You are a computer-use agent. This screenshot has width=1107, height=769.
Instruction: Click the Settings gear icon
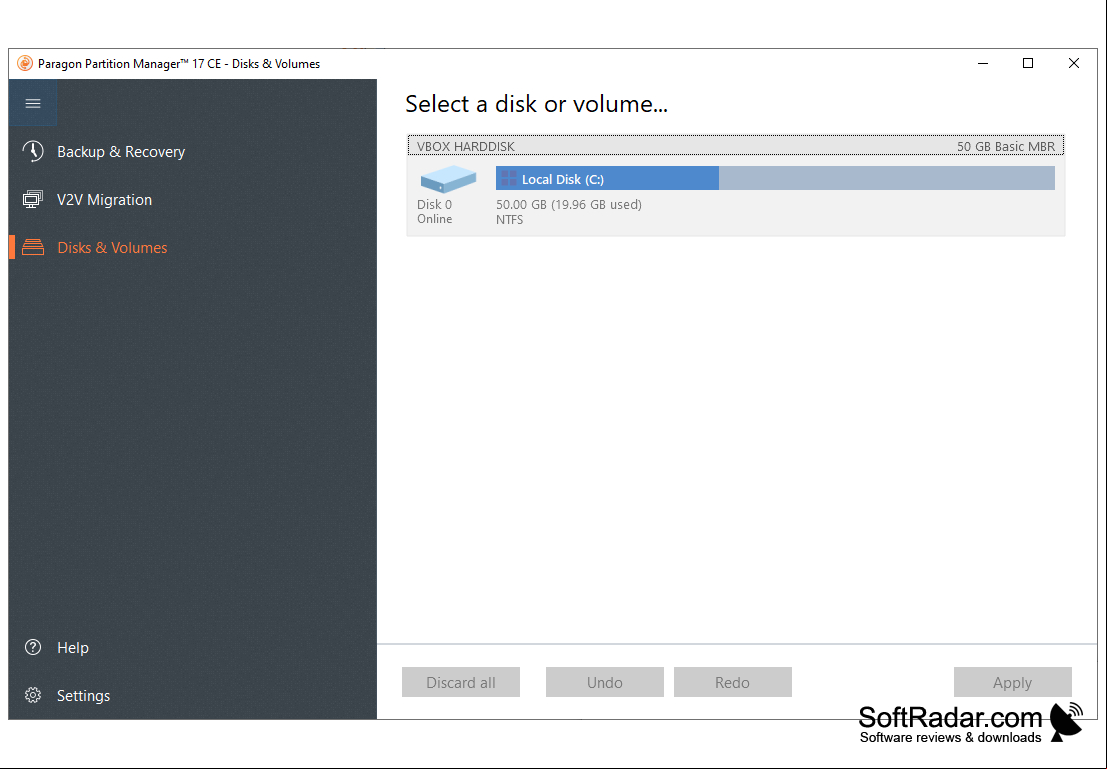32,695
